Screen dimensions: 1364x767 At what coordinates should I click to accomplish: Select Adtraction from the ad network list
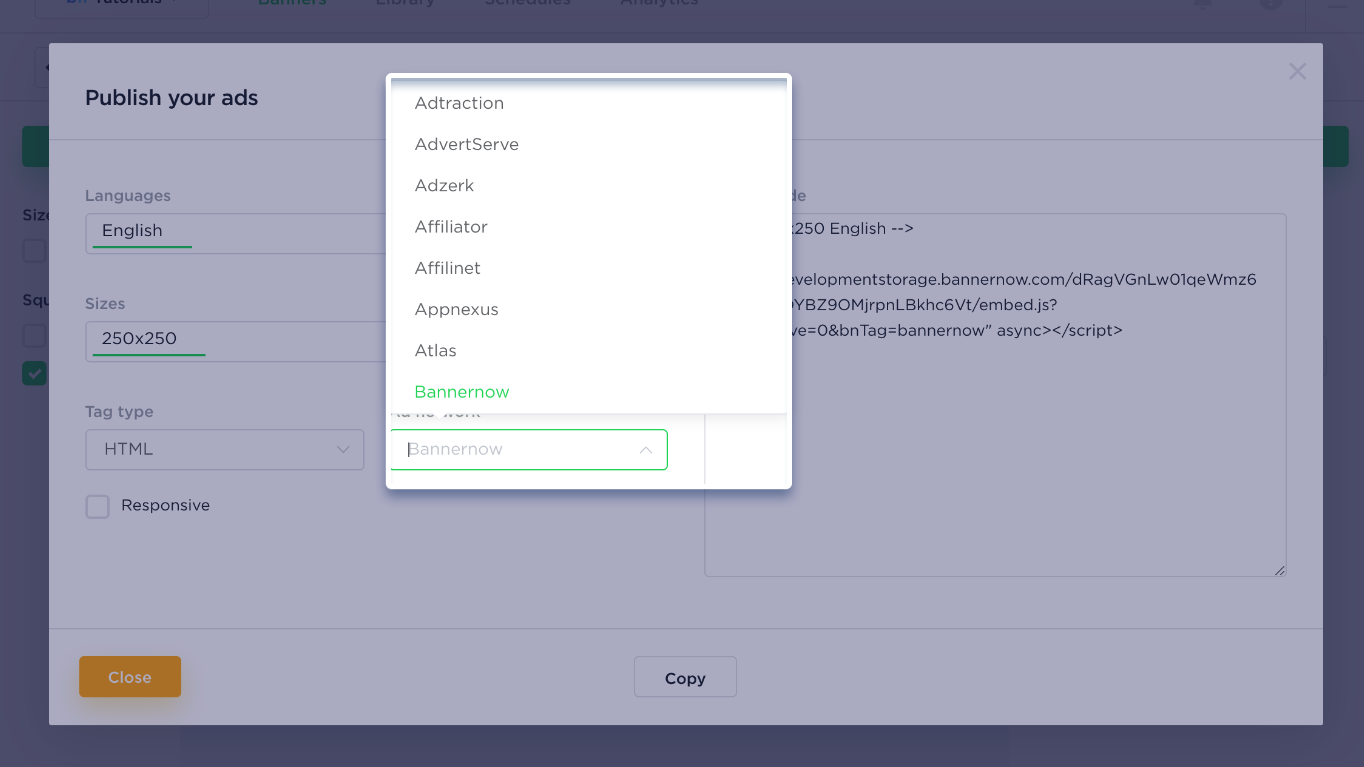point(588,103)
